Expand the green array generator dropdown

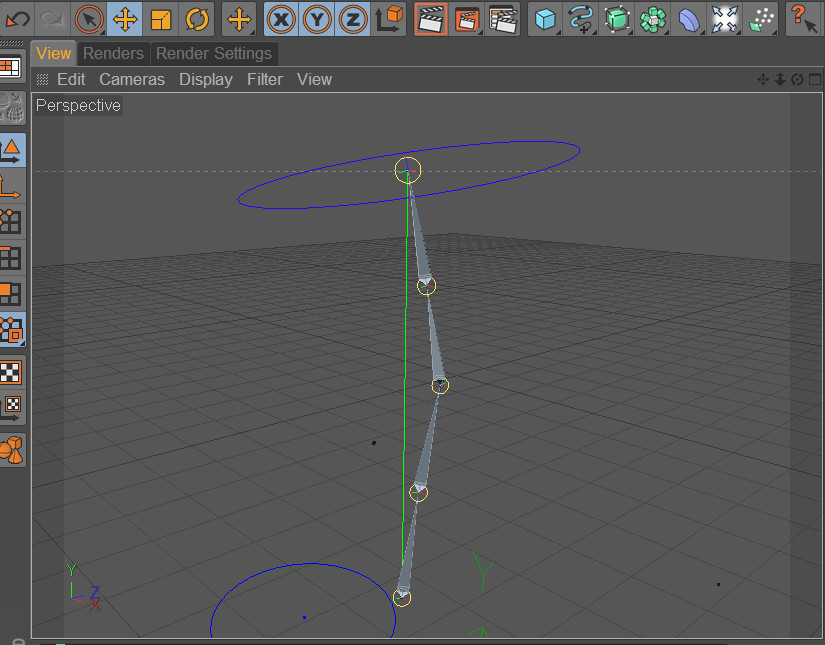coord(652,19)
